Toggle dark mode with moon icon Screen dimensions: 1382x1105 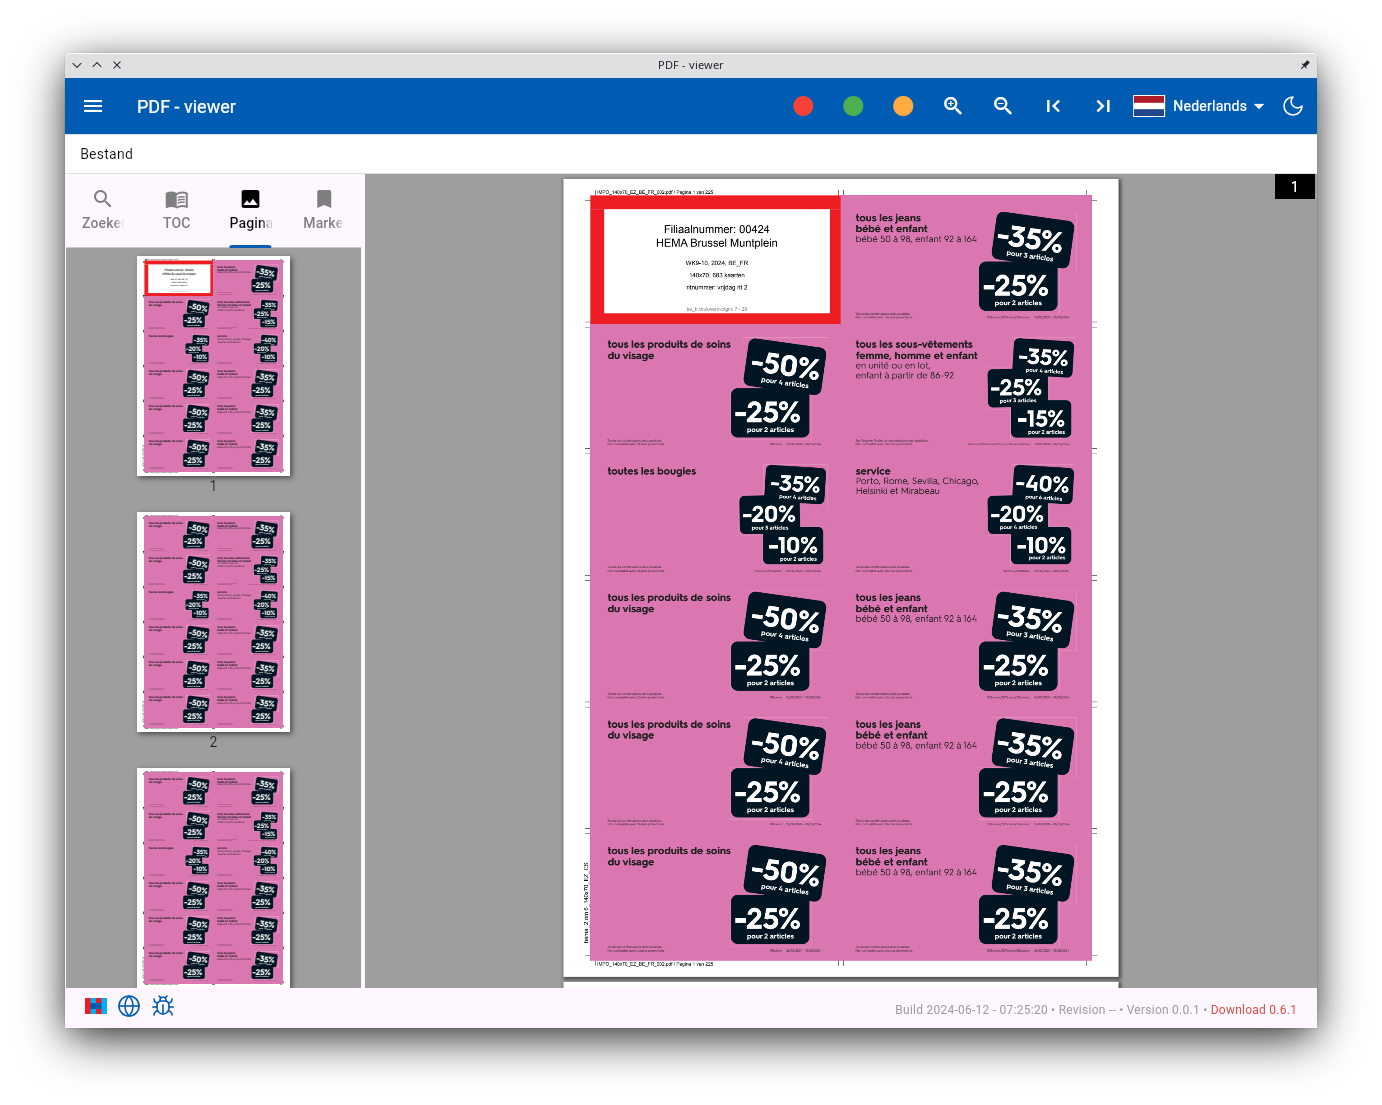point(1293,106)
